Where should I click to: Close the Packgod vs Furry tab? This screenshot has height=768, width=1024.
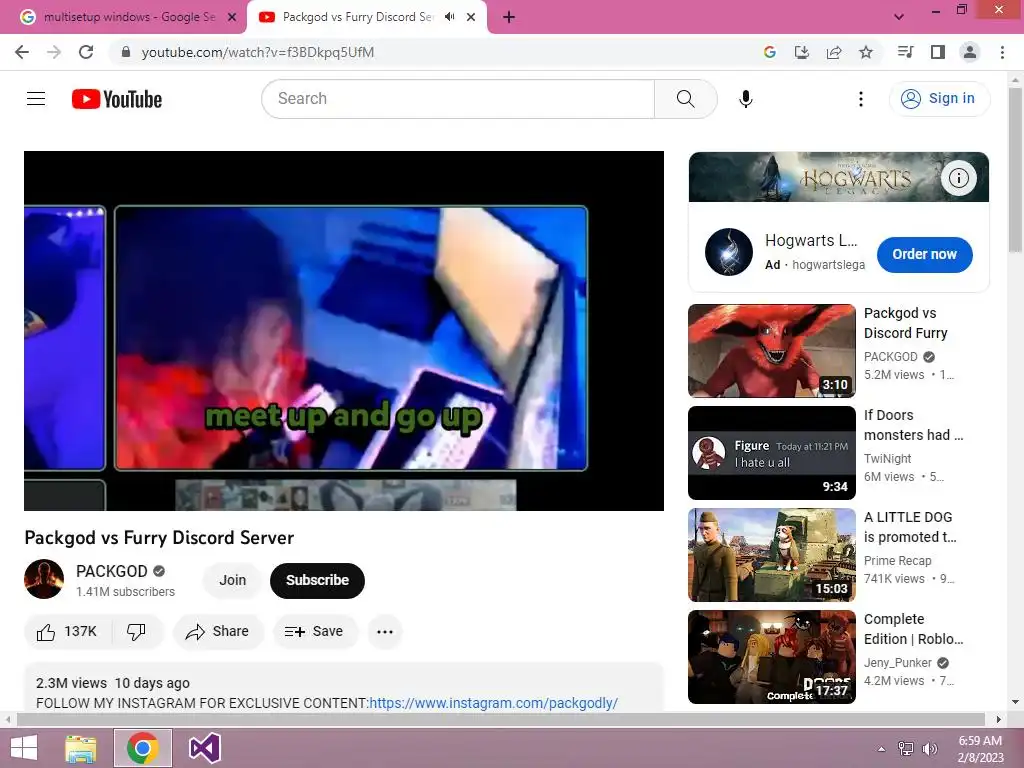tap(471, 18)
